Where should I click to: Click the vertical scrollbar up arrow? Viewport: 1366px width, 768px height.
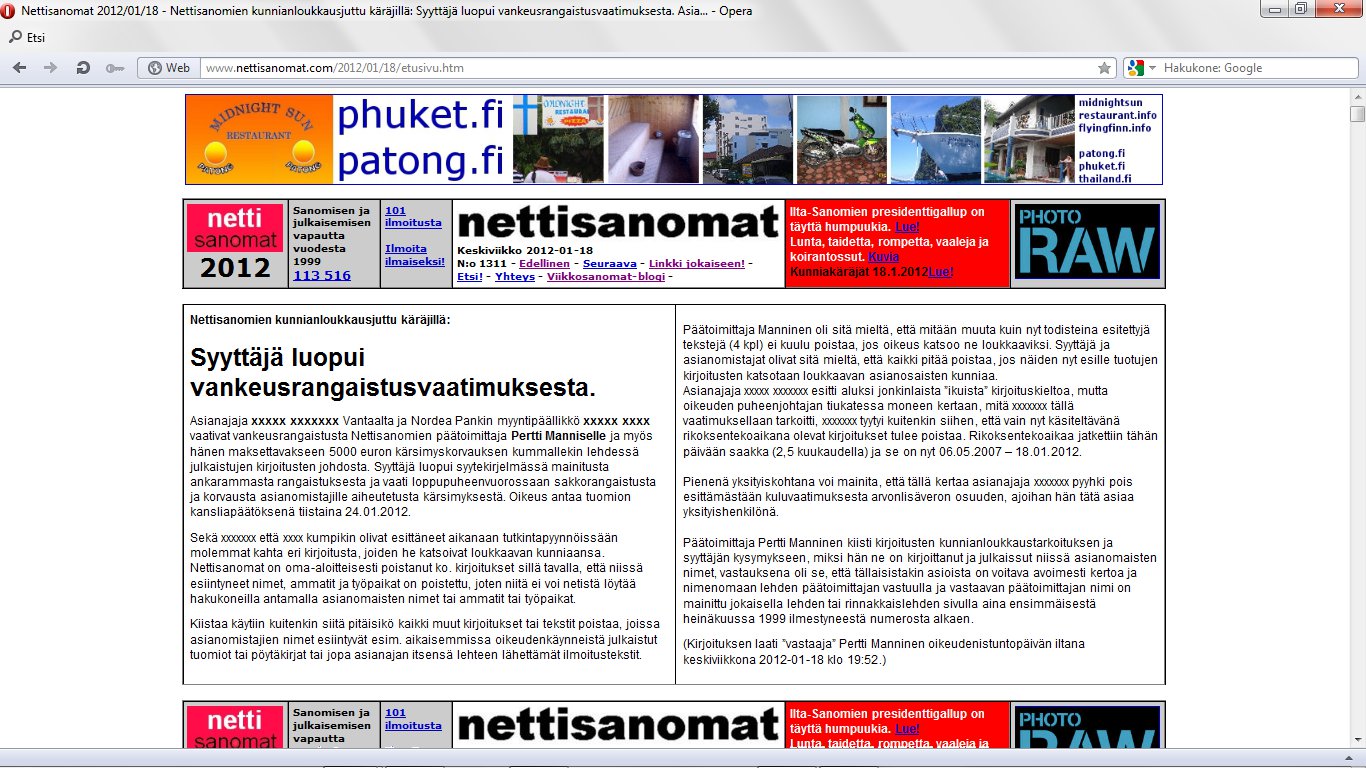[x=1357, y=94]
